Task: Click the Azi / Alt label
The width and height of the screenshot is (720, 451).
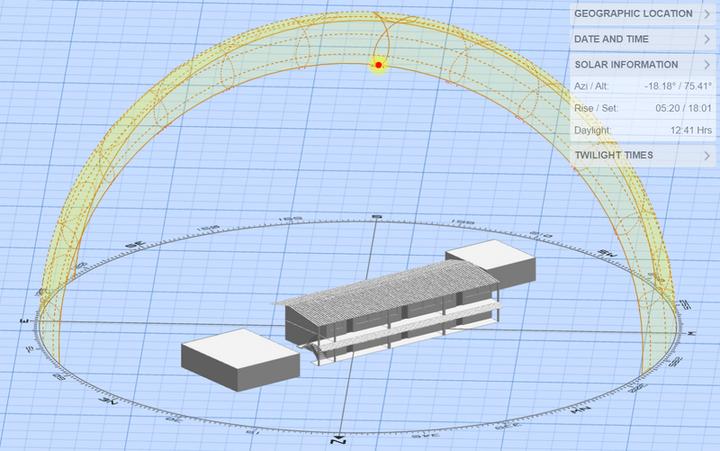Action: click(x=591, y=86)
